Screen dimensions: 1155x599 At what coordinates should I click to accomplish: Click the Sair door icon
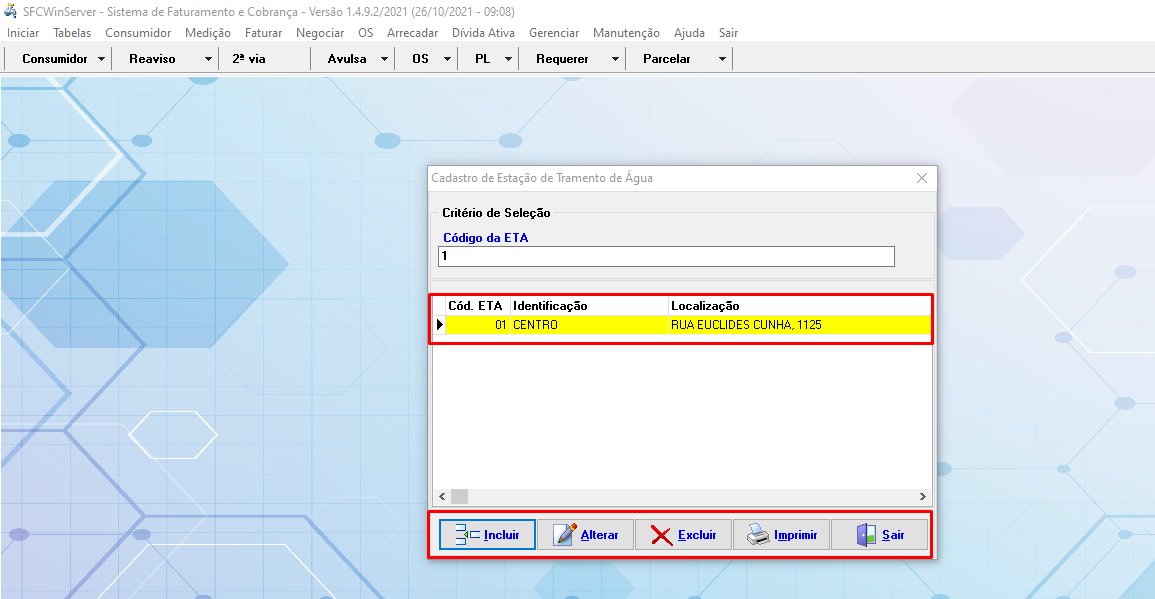click(866, 535)
